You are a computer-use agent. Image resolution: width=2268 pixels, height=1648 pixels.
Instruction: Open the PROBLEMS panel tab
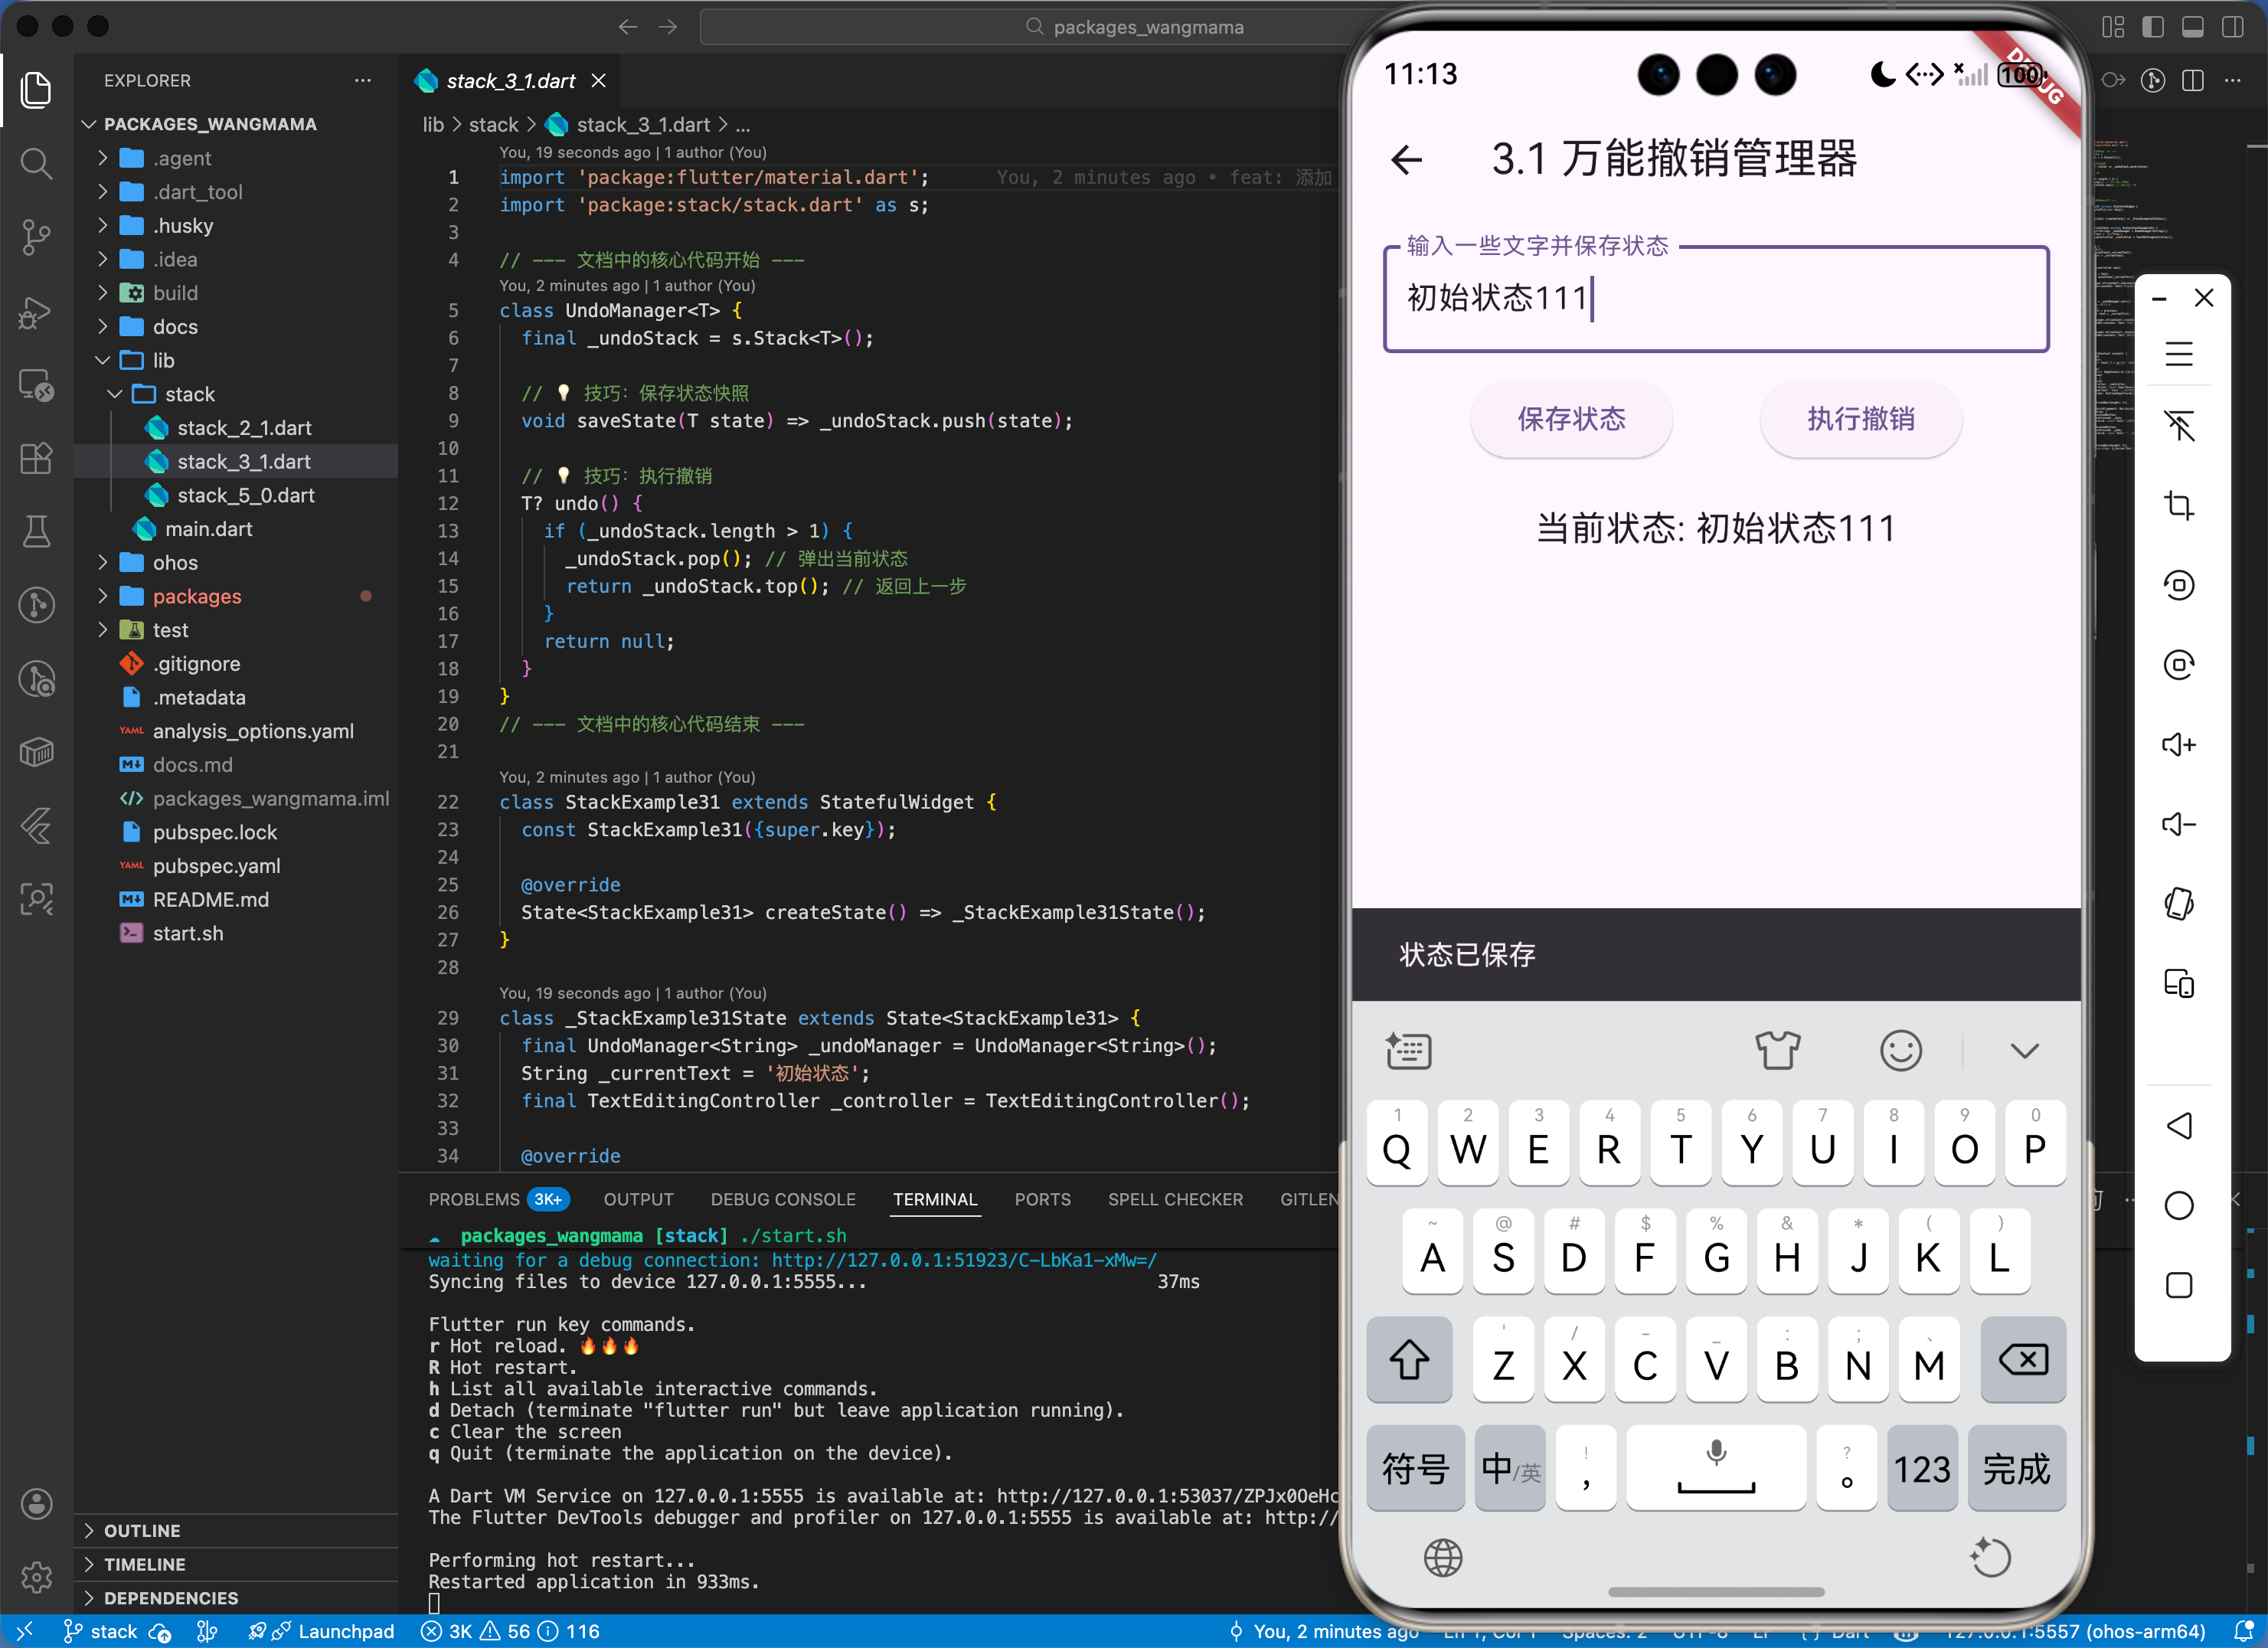[474, 1199]
